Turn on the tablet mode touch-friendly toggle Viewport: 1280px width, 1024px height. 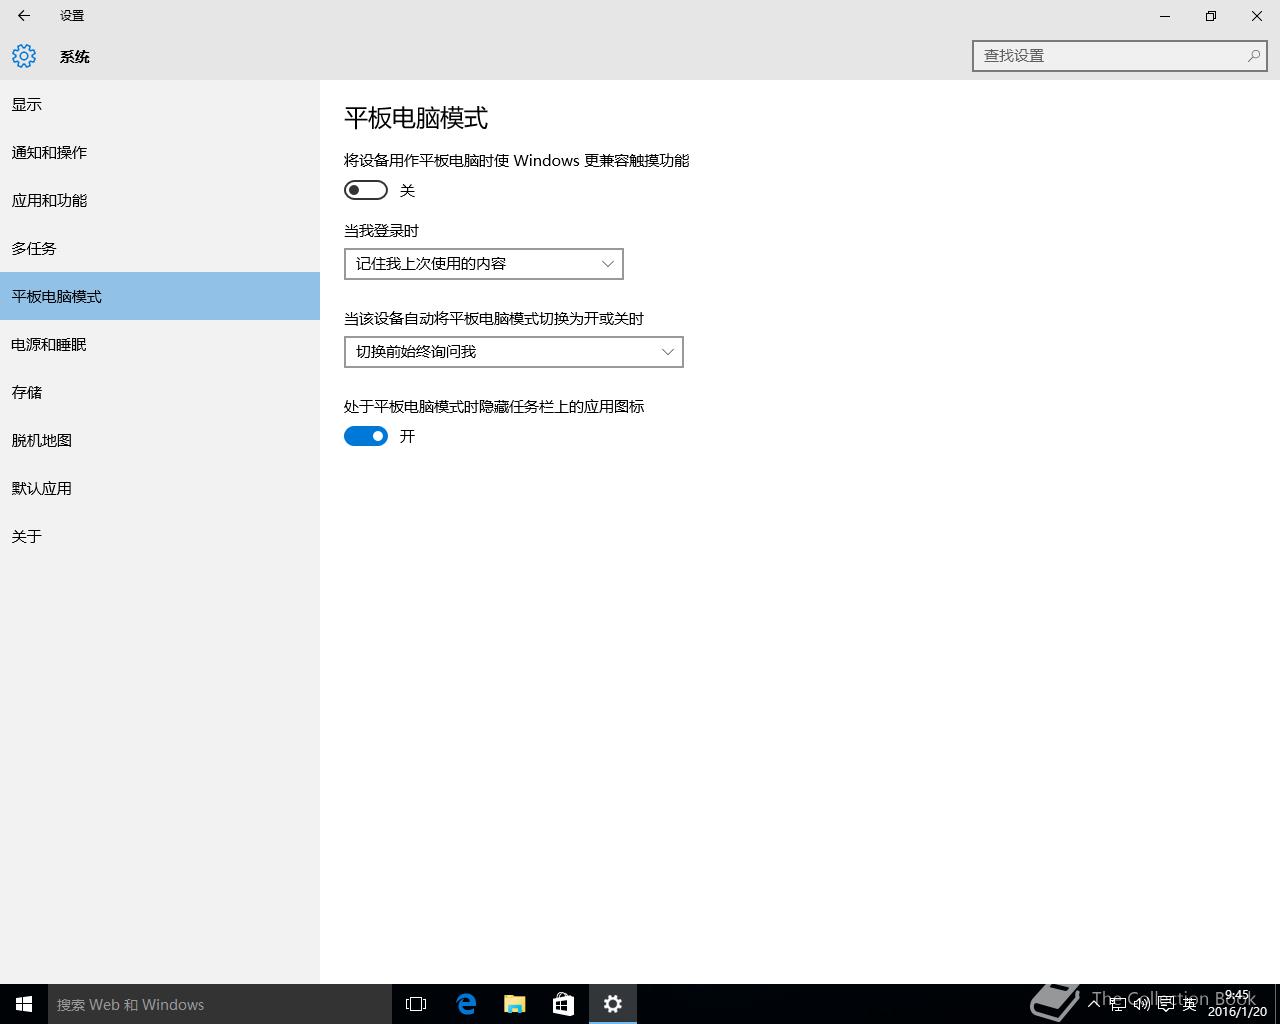coord(366,190)
